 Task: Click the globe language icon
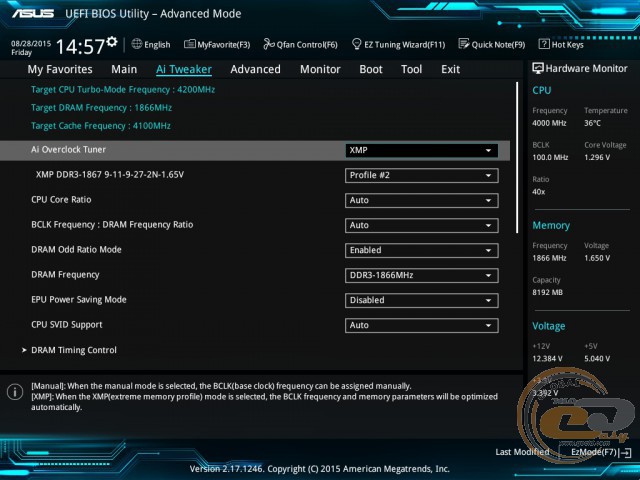coord(137,44)
